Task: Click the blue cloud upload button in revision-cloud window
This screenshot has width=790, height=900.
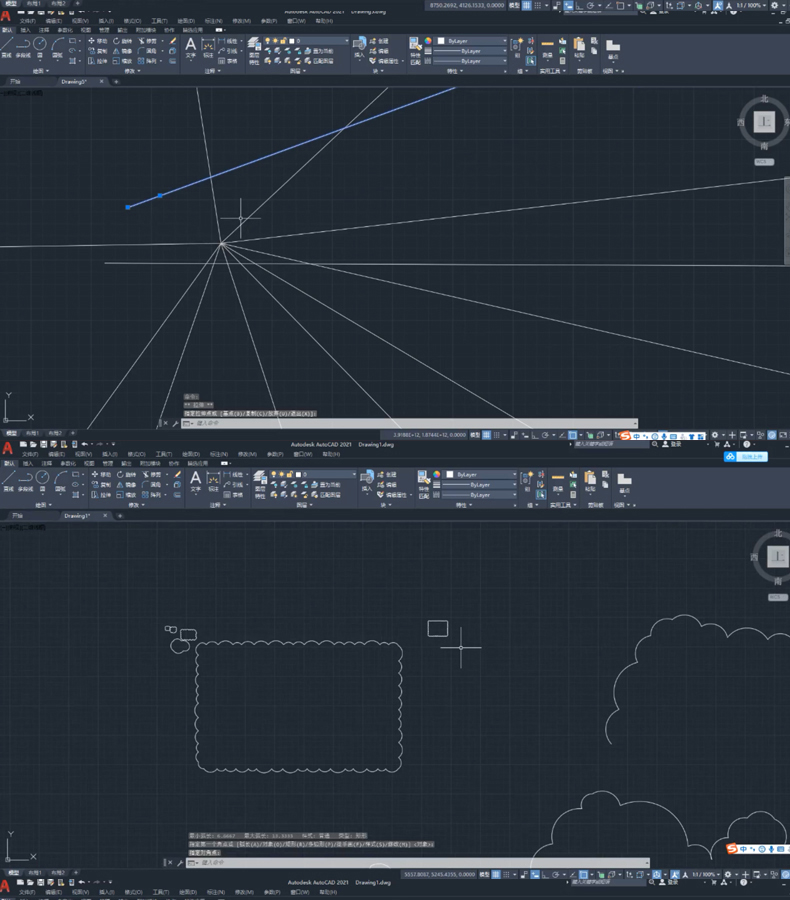Action: (x=745, y=457)
